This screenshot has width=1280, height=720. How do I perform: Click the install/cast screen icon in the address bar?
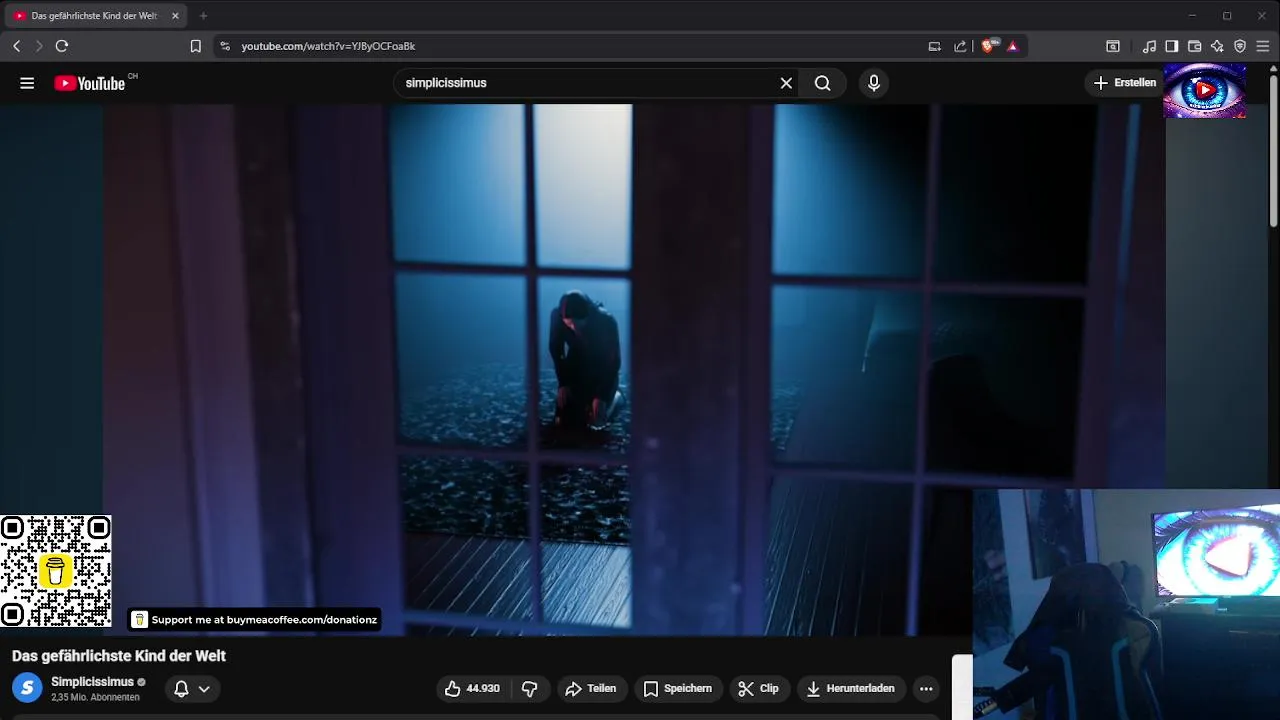coord(935,46)
